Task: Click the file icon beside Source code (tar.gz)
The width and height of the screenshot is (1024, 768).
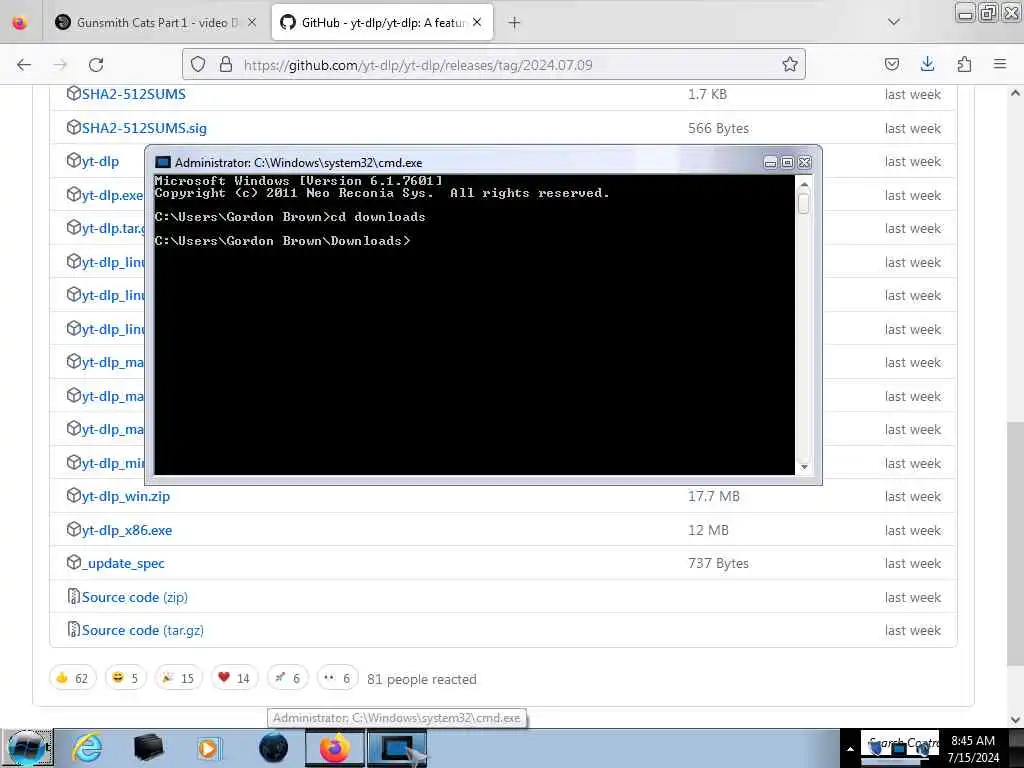Action: click(x=73, y=630)
